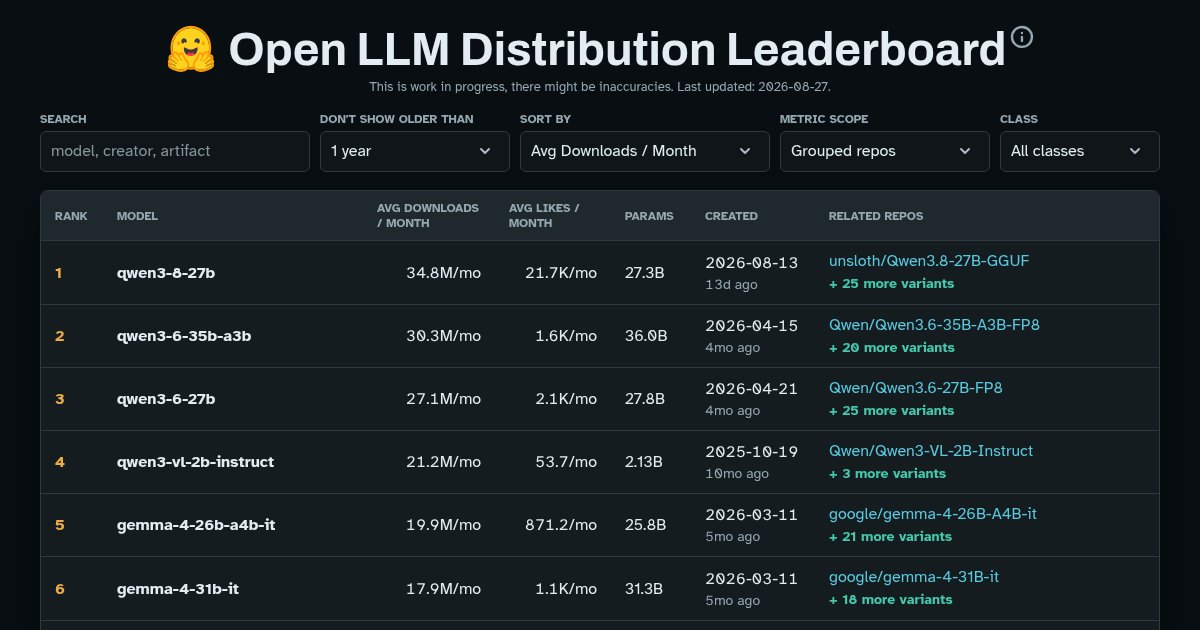
Task: Click rank number 1
Action: [58, 272]
